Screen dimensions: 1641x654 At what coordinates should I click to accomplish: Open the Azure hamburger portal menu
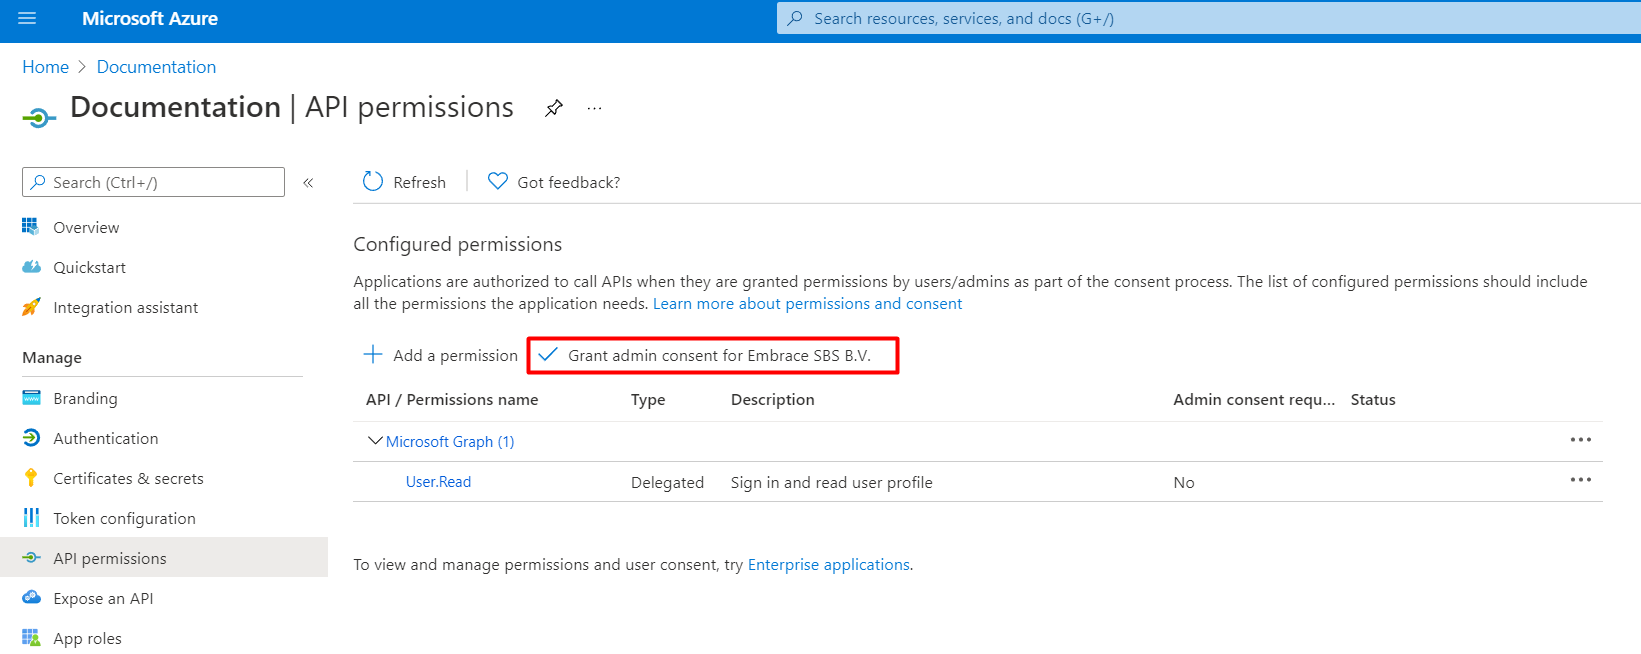27,18
